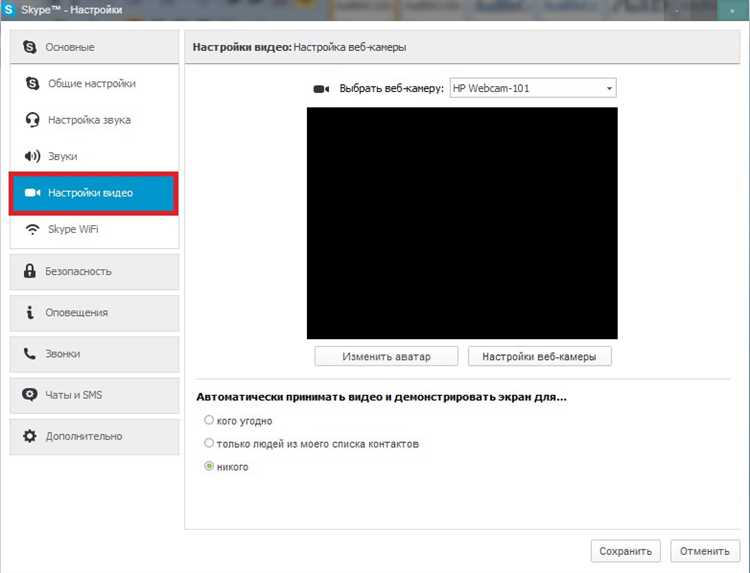Cancel changes with Отменить
The height and width of the screenshot is (573, 750).
pos(705,551)
